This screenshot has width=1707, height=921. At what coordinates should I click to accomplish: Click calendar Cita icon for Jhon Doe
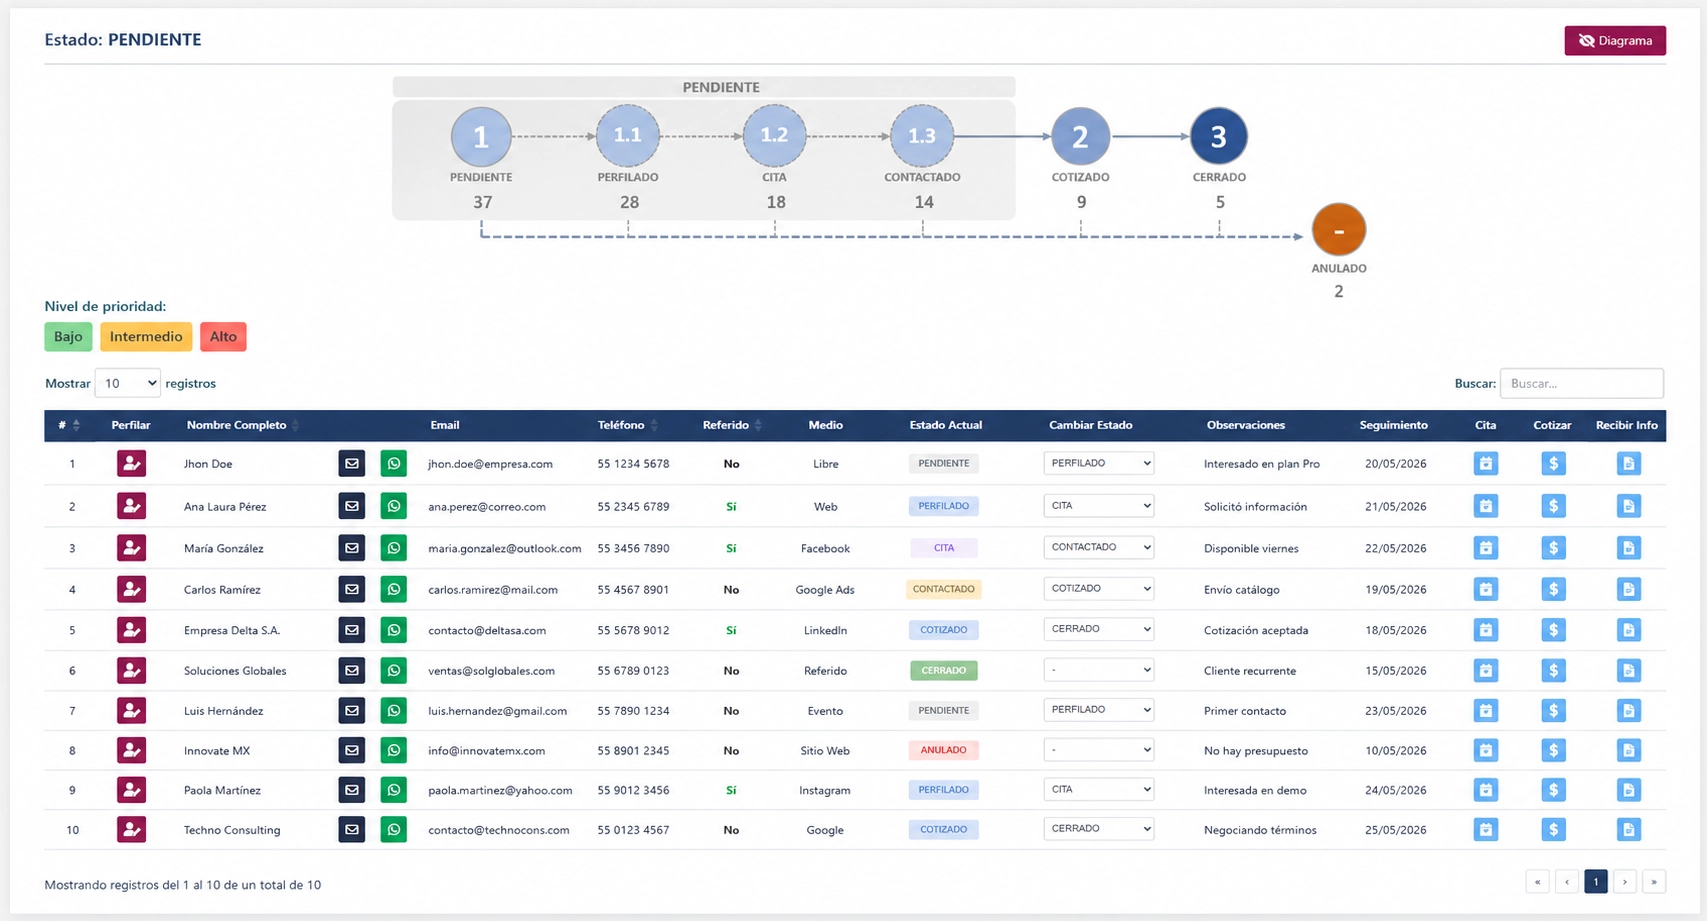click(1486, 463)
